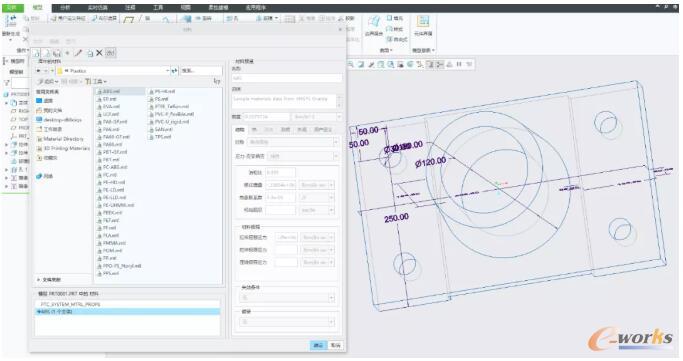Click the Component Interface icon in the ribbon
Screen dimensions: 683x361
point(423,21)
